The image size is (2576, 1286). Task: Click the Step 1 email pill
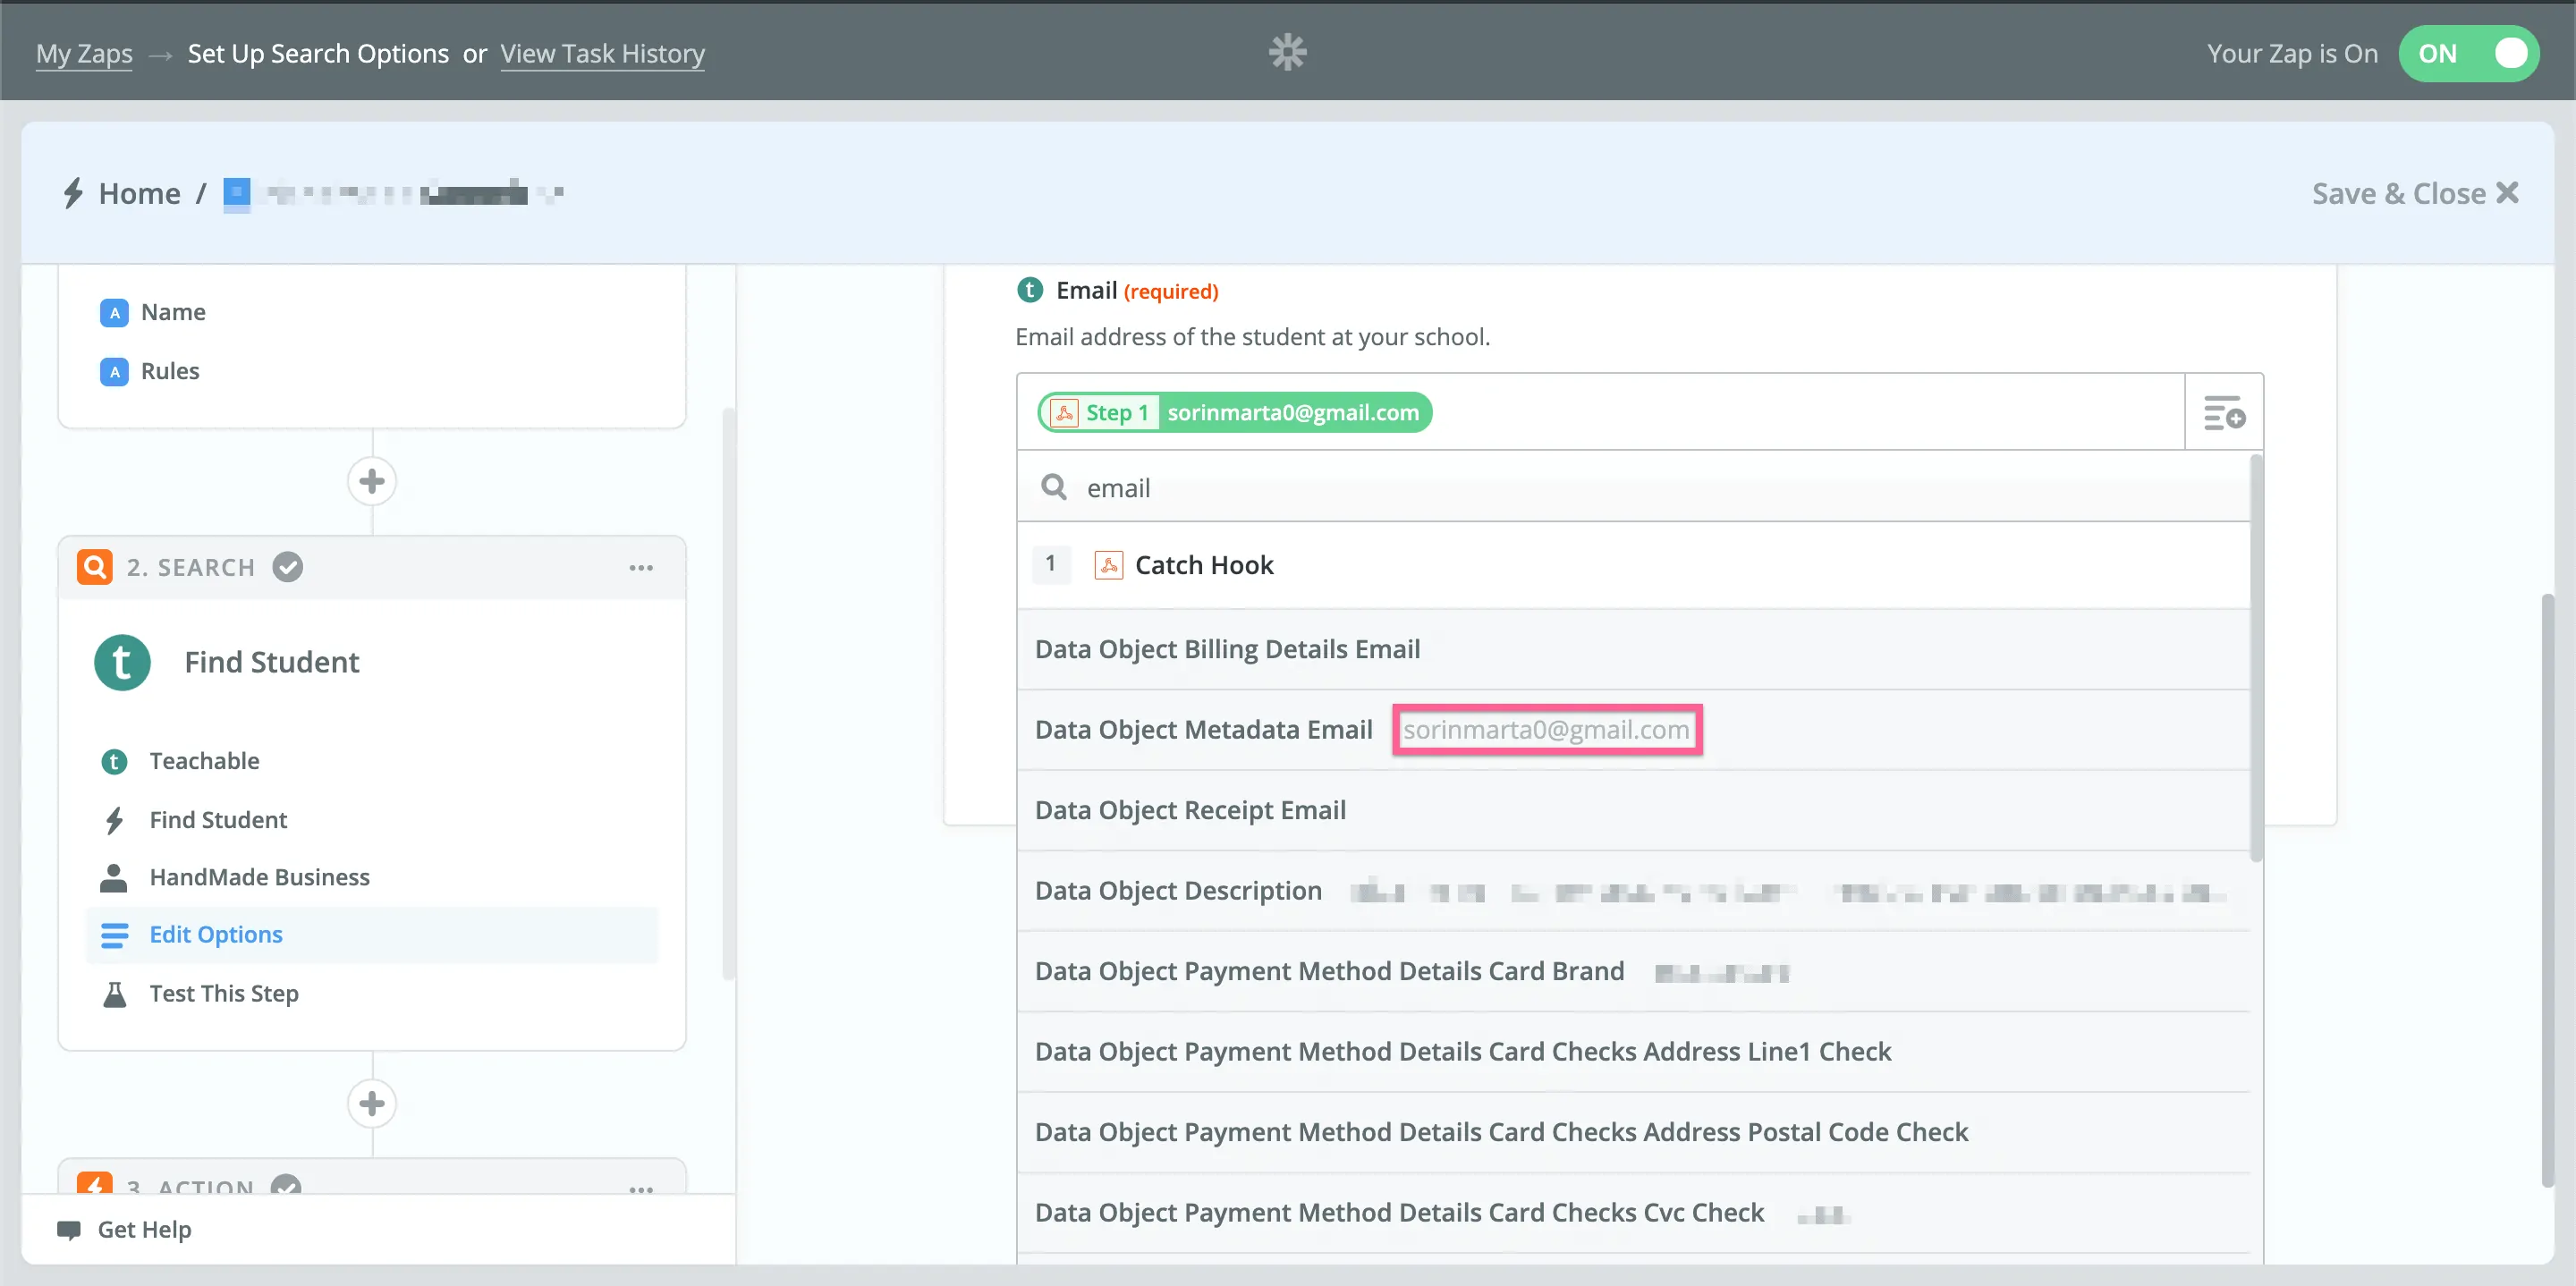pos(1235,412)
